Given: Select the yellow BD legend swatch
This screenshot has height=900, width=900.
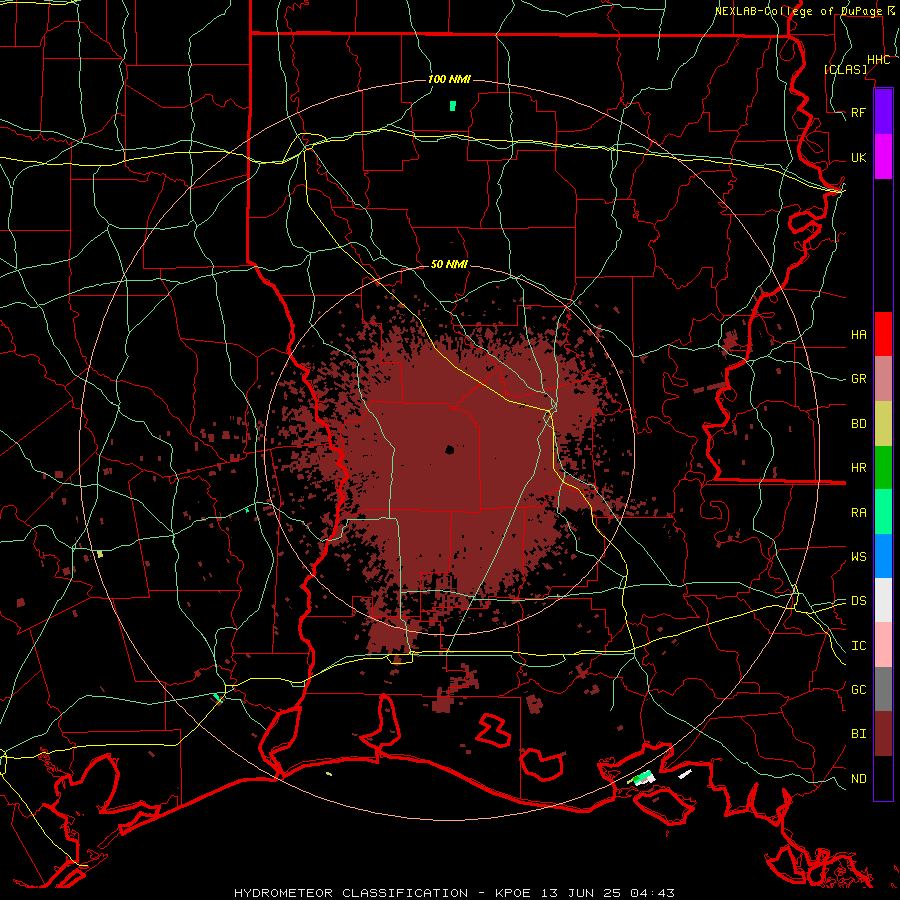Looking at the screenshot, I should click(x=883, y=424).
